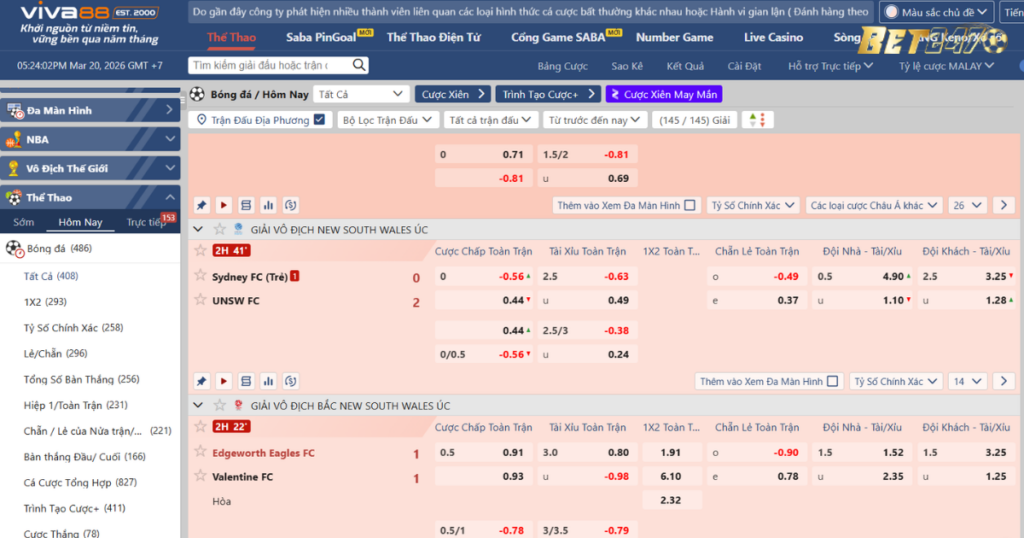Click the Cược Xiên May Mắn button

(x=663, y=94)
